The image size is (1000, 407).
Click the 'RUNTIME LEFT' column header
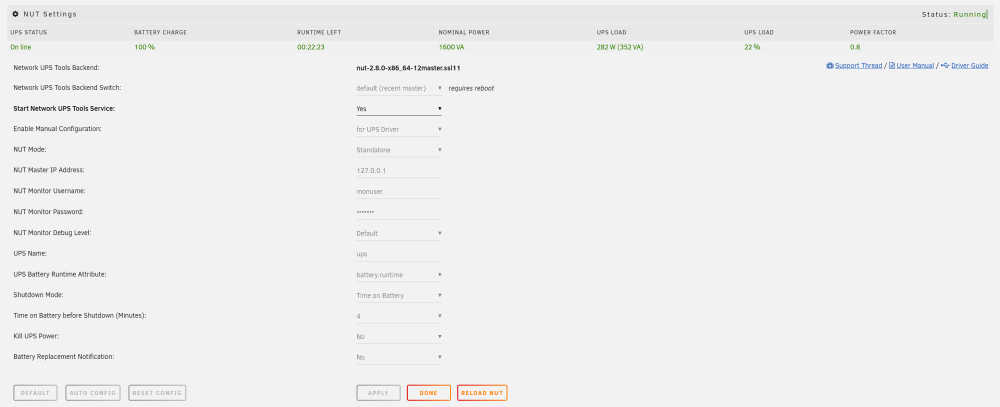319,32
